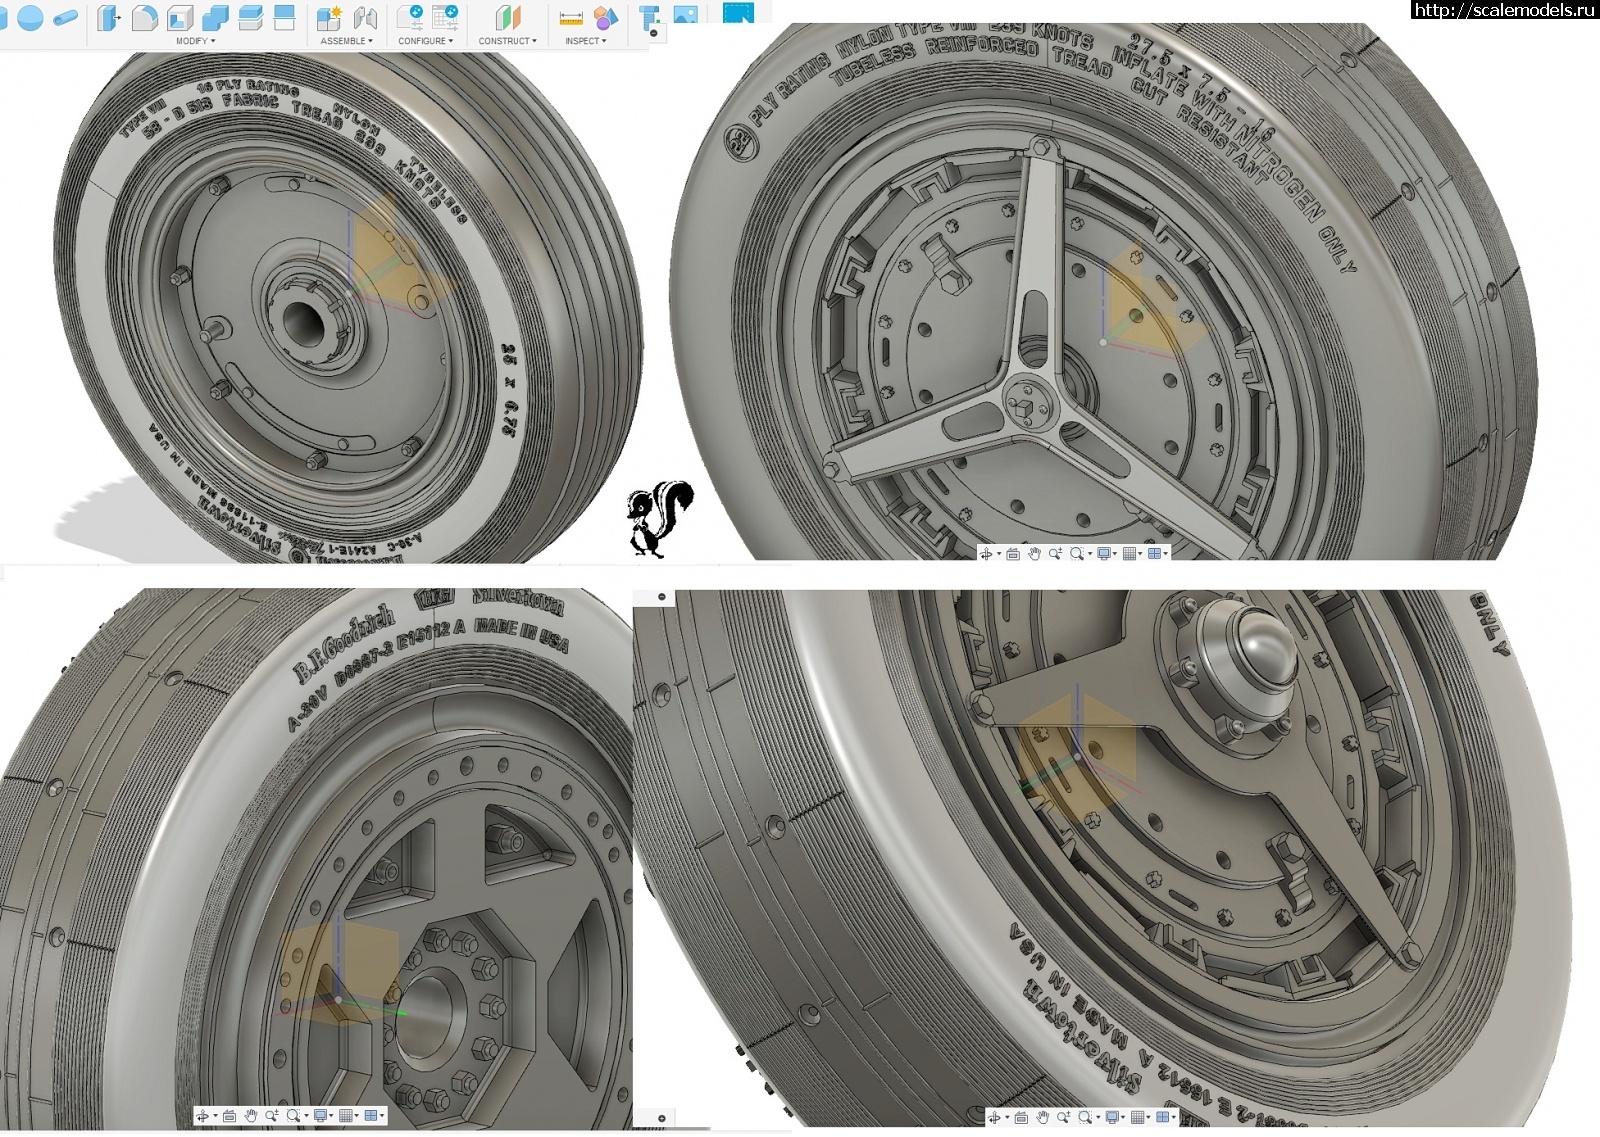
Task: Pick the Shell tool
Action: (180, 17)
